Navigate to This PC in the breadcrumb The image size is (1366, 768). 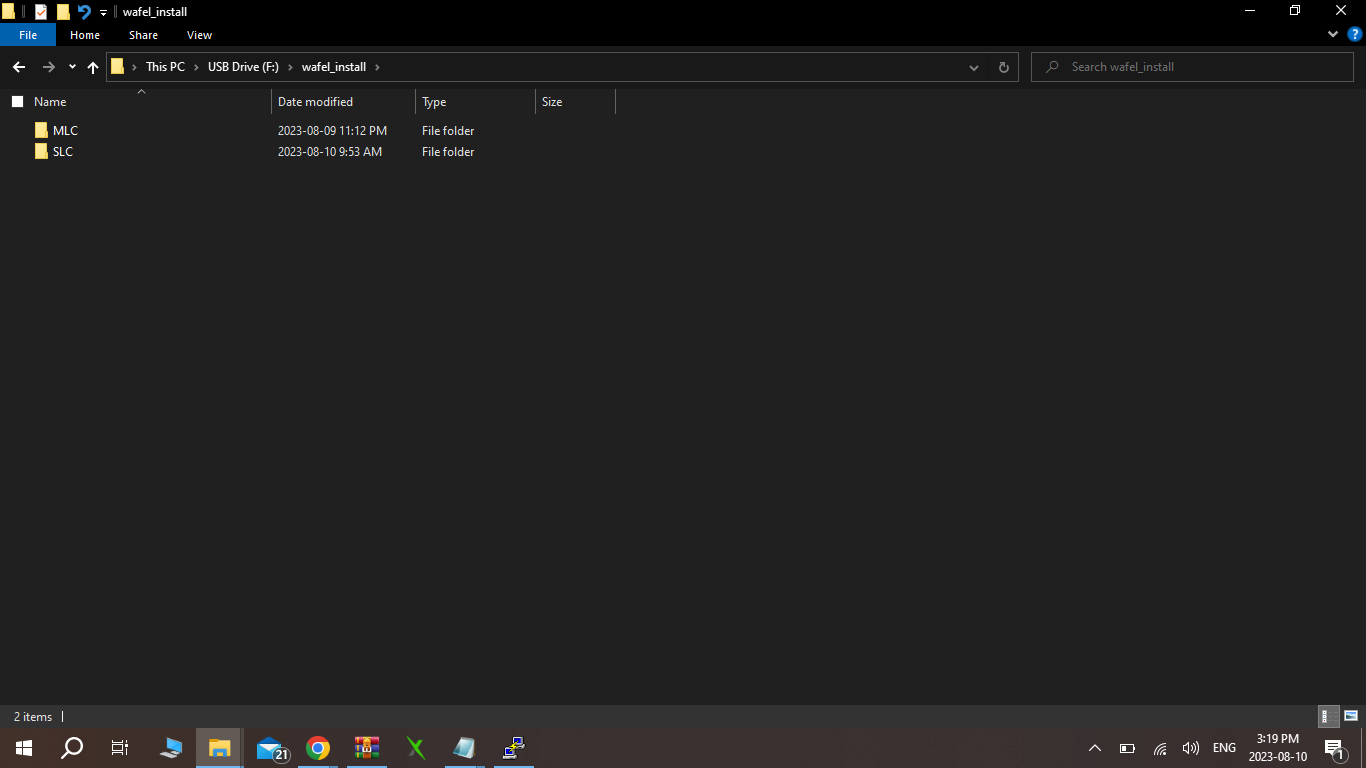(165, 67)
